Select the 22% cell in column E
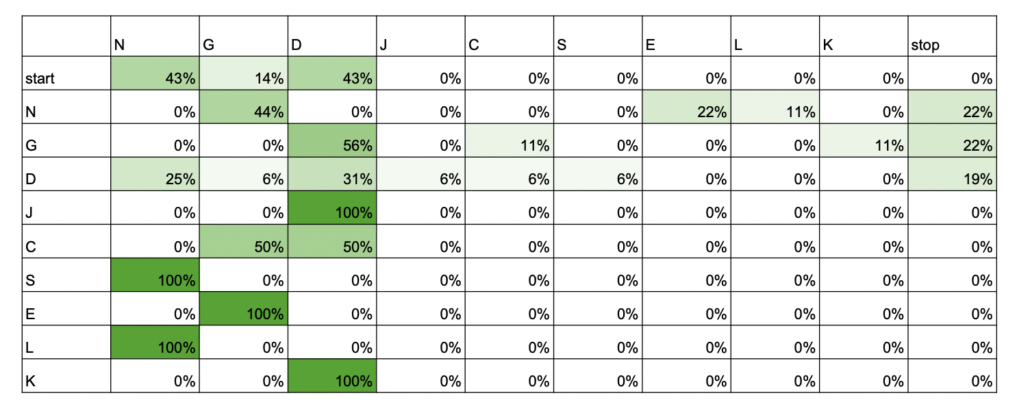1030x411 pixels. [x=686, y=112]
